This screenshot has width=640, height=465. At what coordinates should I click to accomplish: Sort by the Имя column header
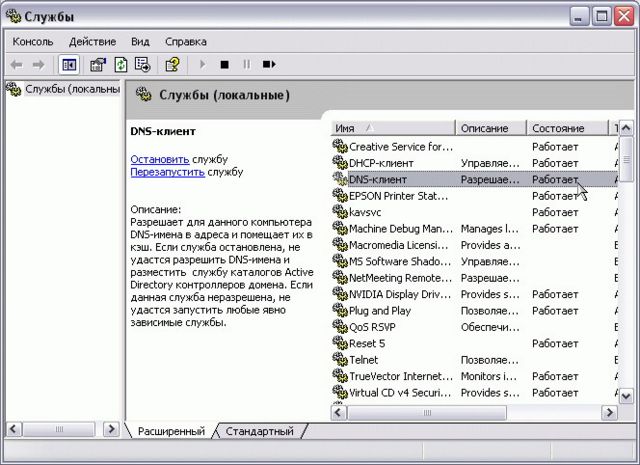pyautogui.click(x=393, y=128)
